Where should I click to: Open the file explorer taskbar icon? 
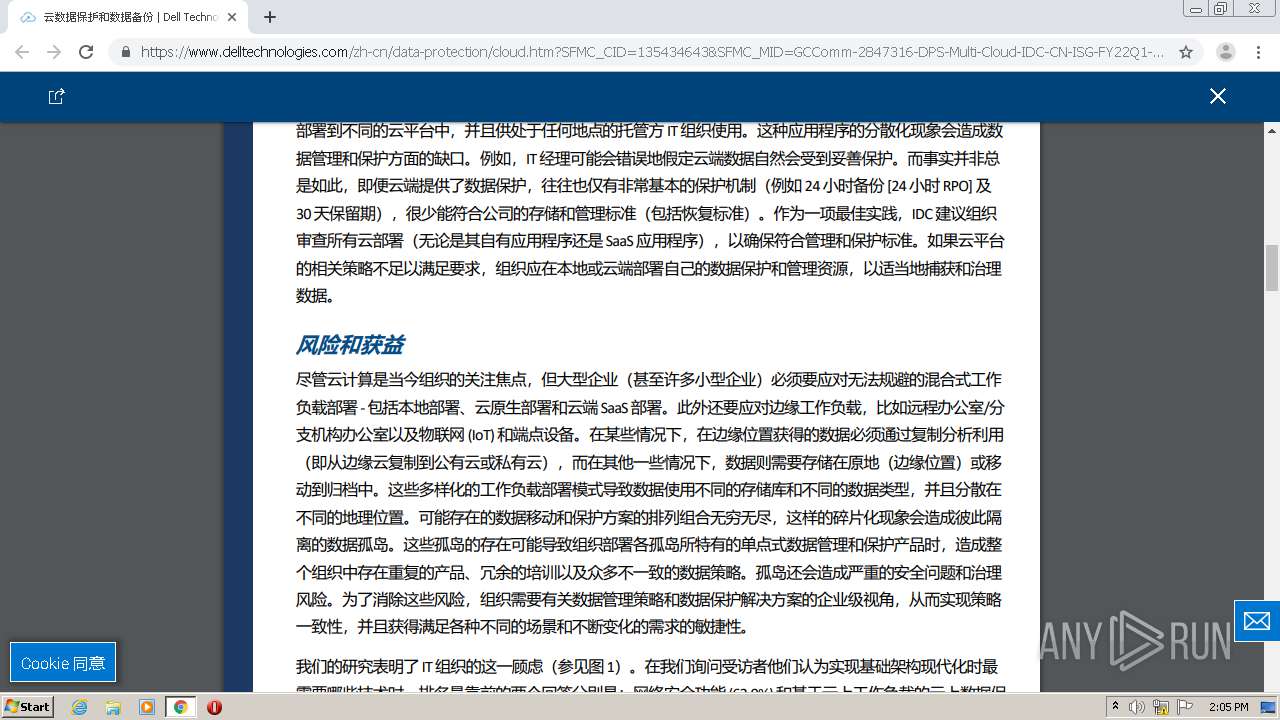point(113,707)
